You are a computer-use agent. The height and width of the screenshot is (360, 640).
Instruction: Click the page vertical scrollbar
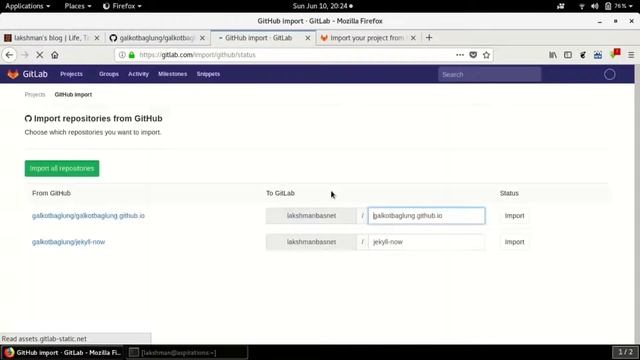tap(637, 204)
